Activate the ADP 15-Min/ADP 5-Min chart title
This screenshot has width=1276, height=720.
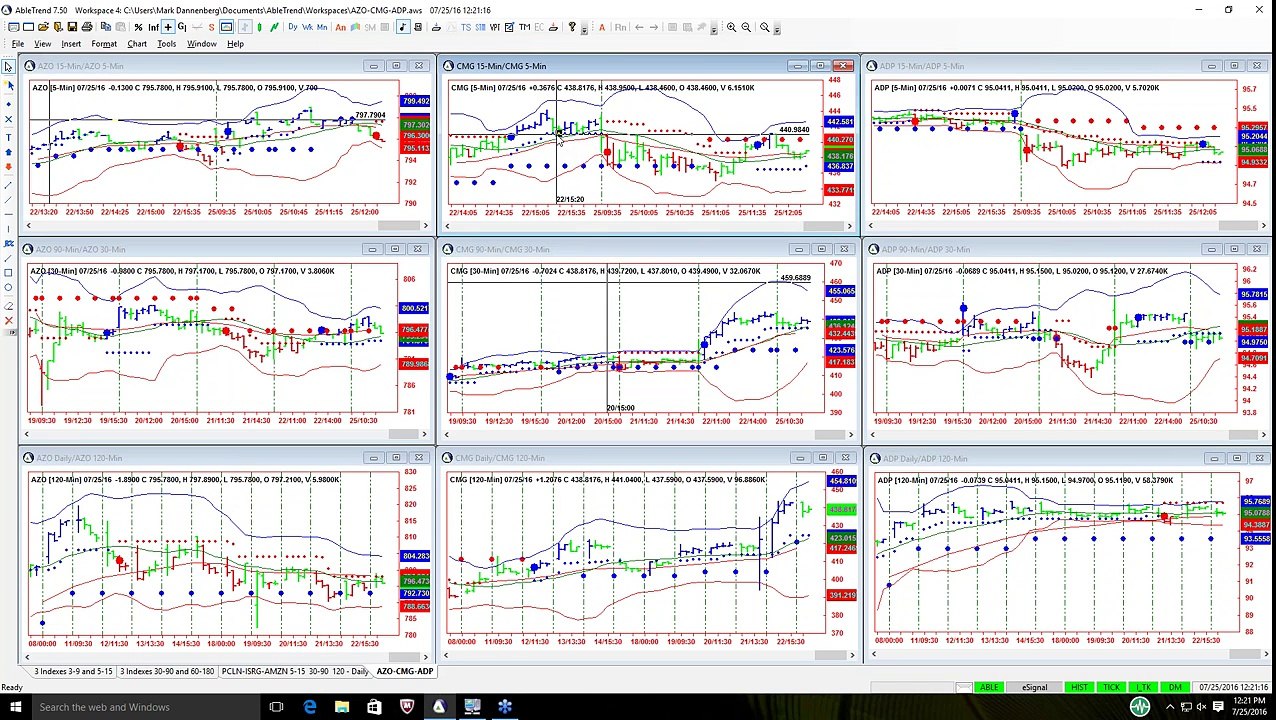coord(922,66)
